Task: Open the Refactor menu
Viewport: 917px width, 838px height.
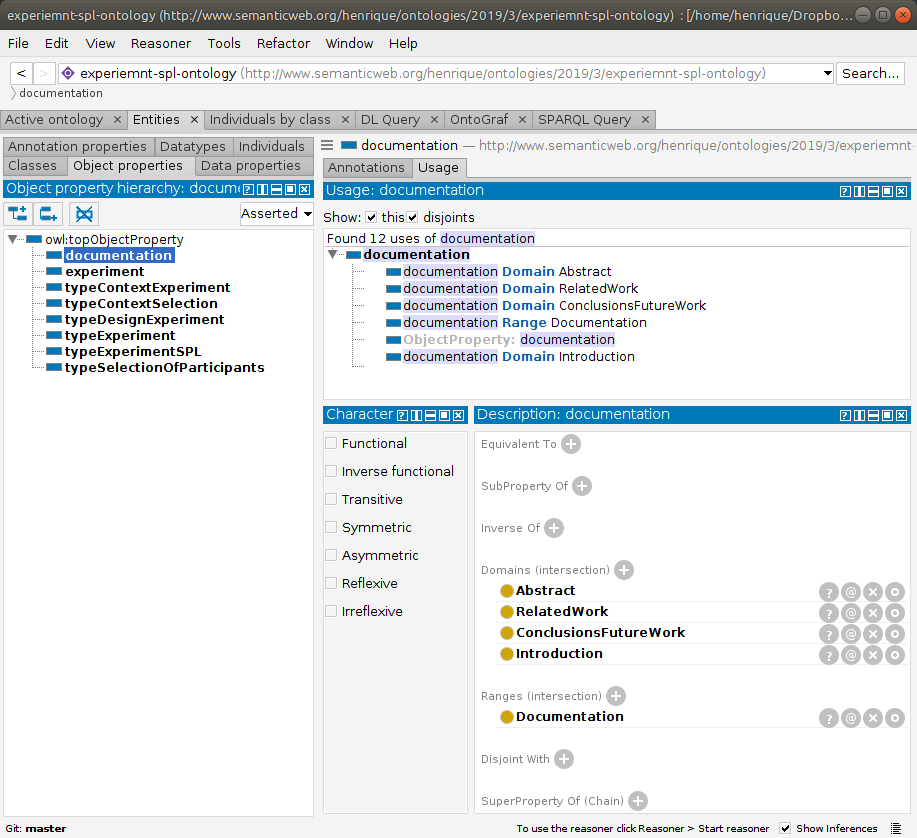Action: click(283, 43)
